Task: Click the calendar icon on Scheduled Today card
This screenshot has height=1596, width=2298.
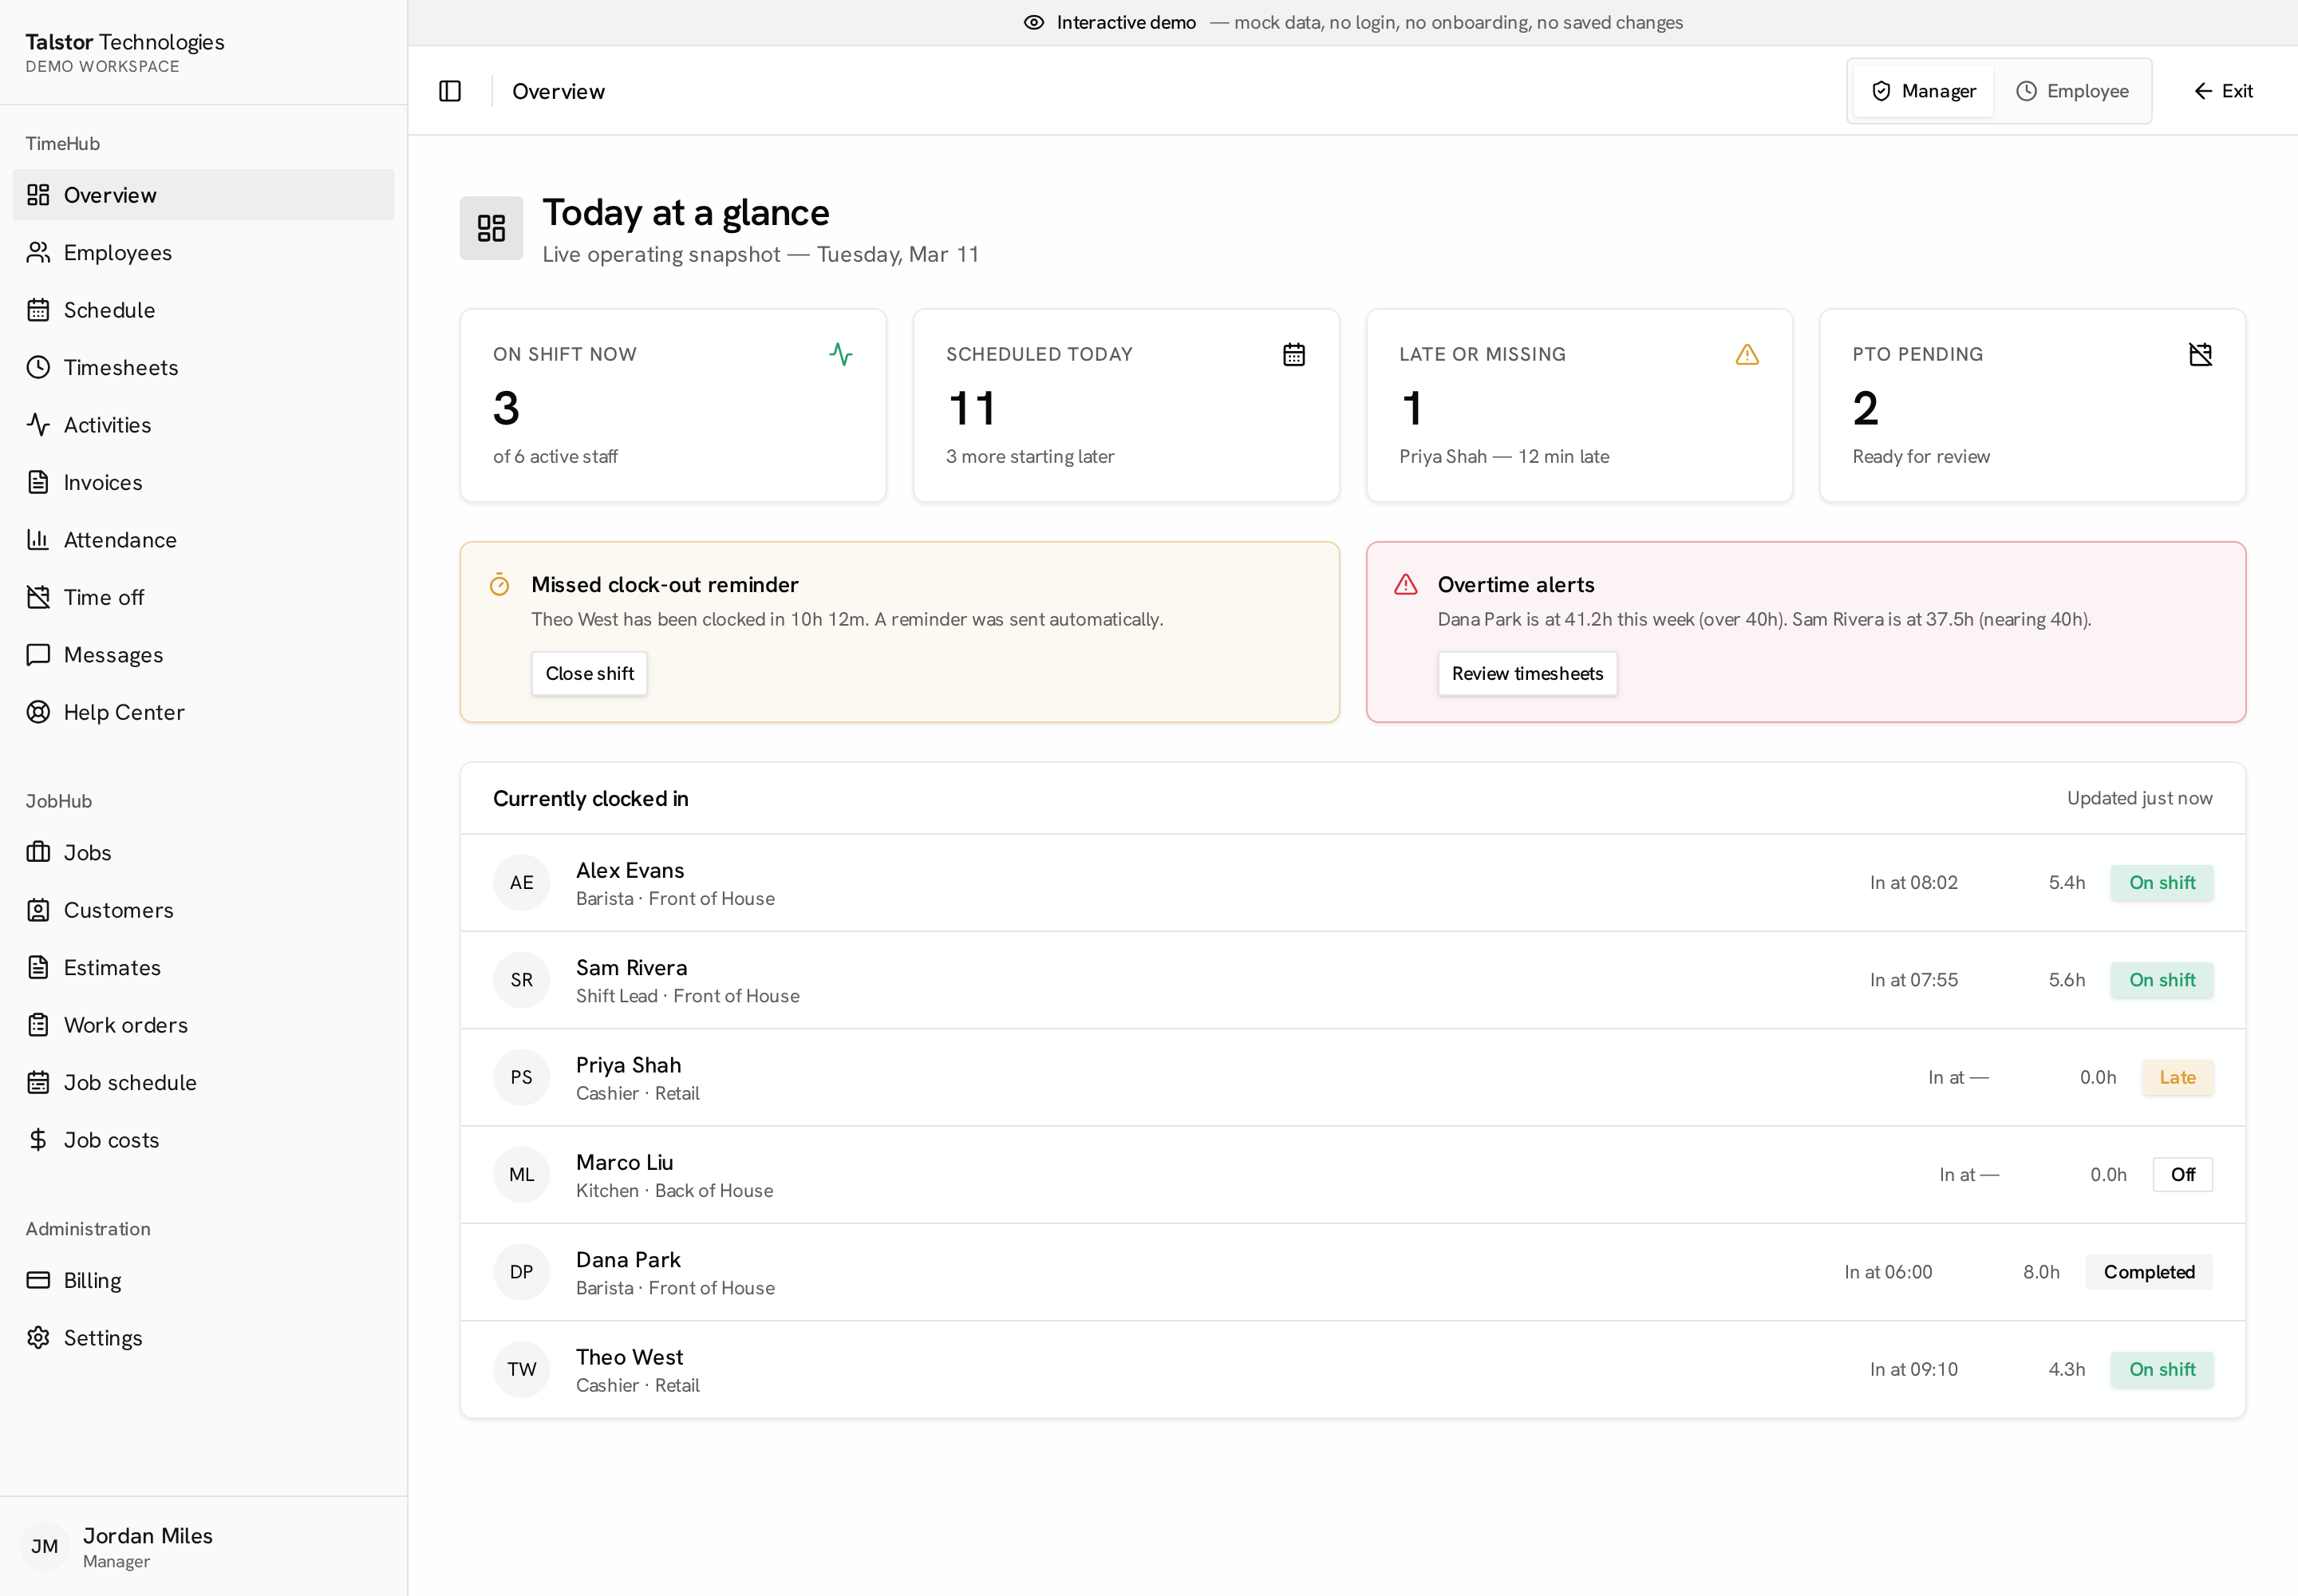Action: tap(1294, 354)
